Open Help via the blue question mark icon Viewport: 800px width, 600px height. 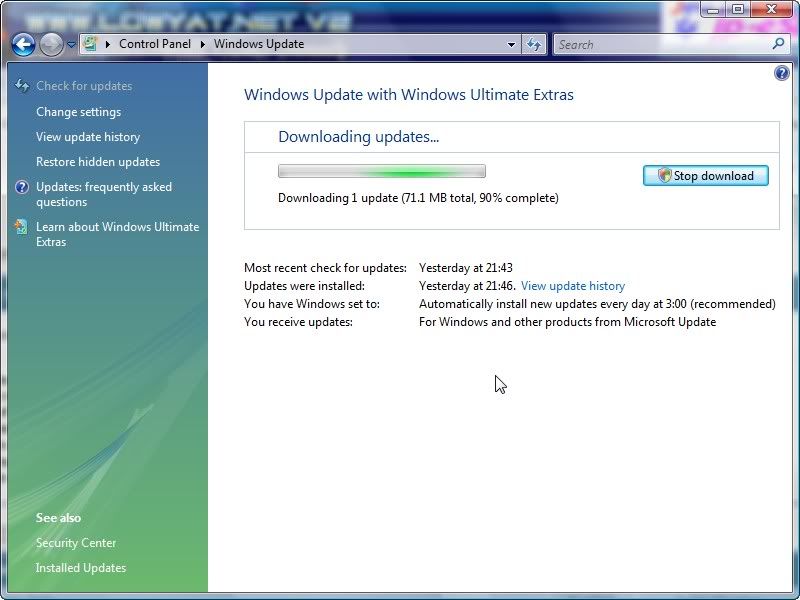point(782,73)
